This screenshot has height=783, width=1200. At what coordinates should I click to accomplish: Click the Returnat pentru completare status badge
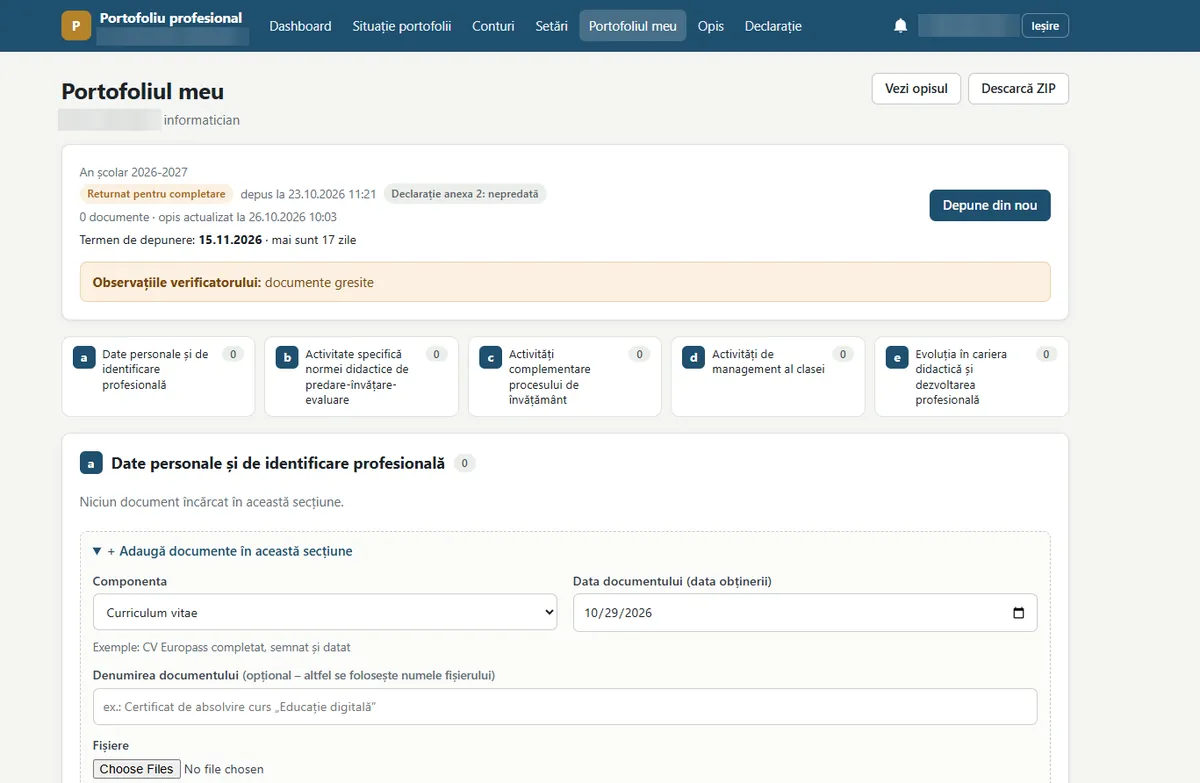(x=156, y=194)
